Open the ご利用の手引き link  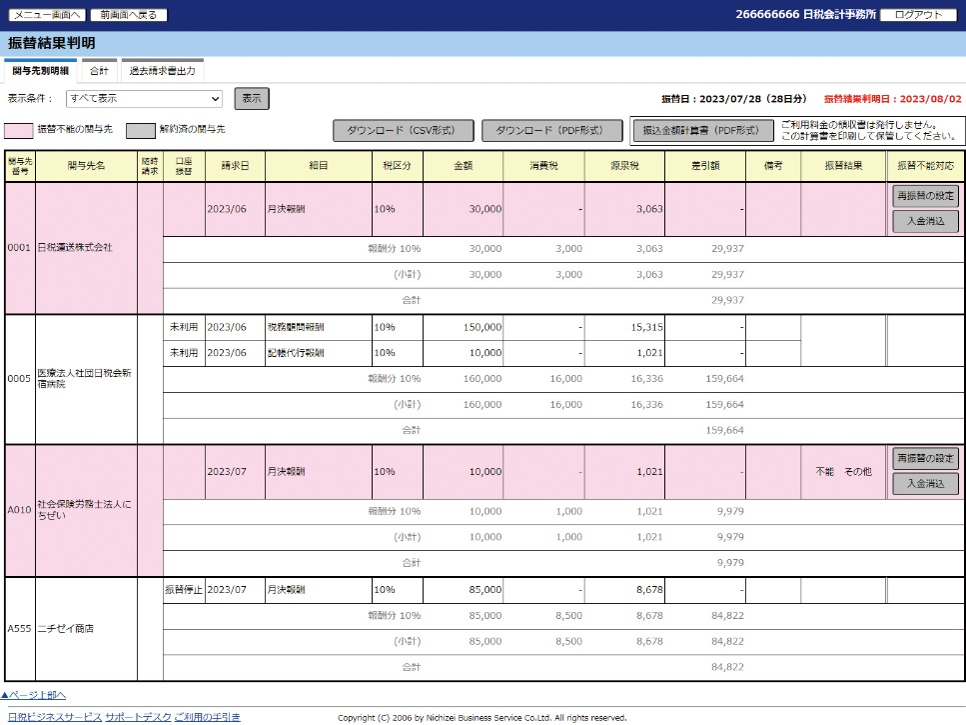[207, 717]
